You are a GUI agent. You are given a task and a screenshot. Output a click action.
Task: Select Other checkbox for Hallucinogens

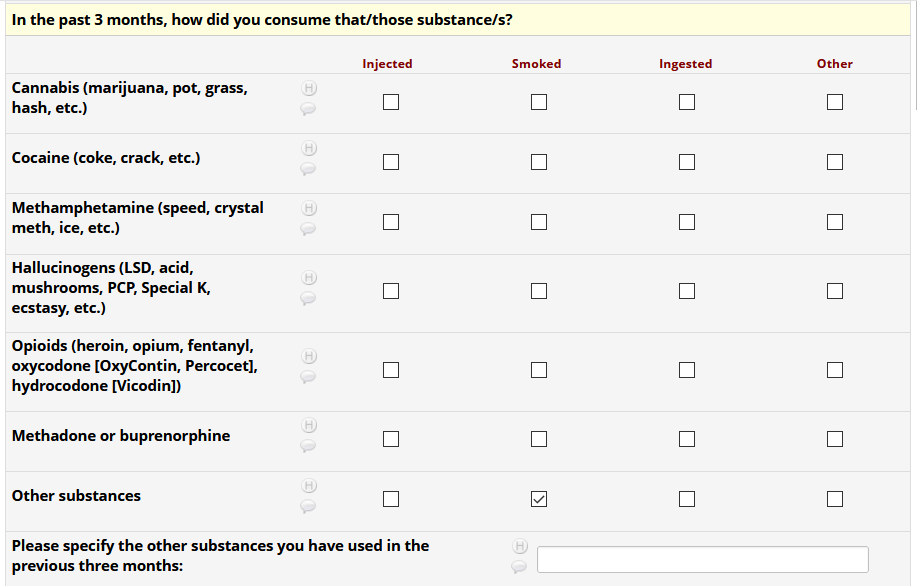(835, 291)
